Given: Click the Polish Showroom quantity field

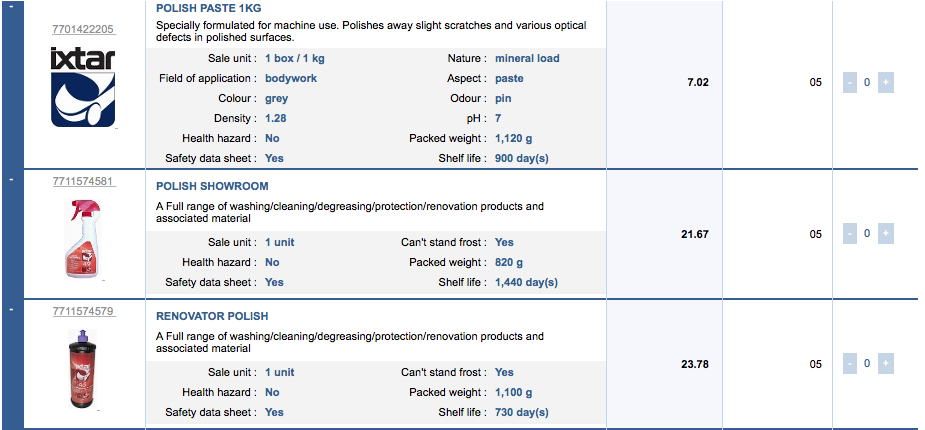Looking at the screenshot, I should (x=867, y=234).
